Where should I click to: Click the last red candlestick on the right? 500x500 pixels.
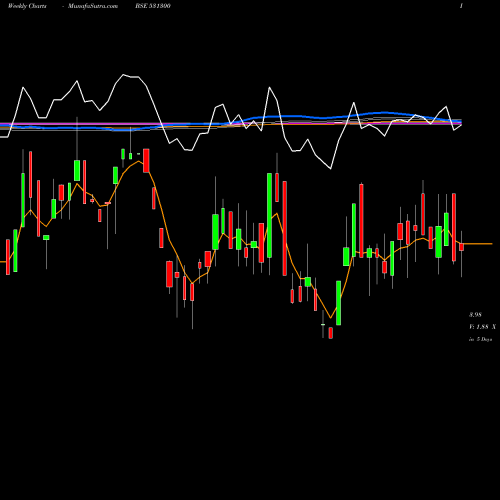point(461,247)
